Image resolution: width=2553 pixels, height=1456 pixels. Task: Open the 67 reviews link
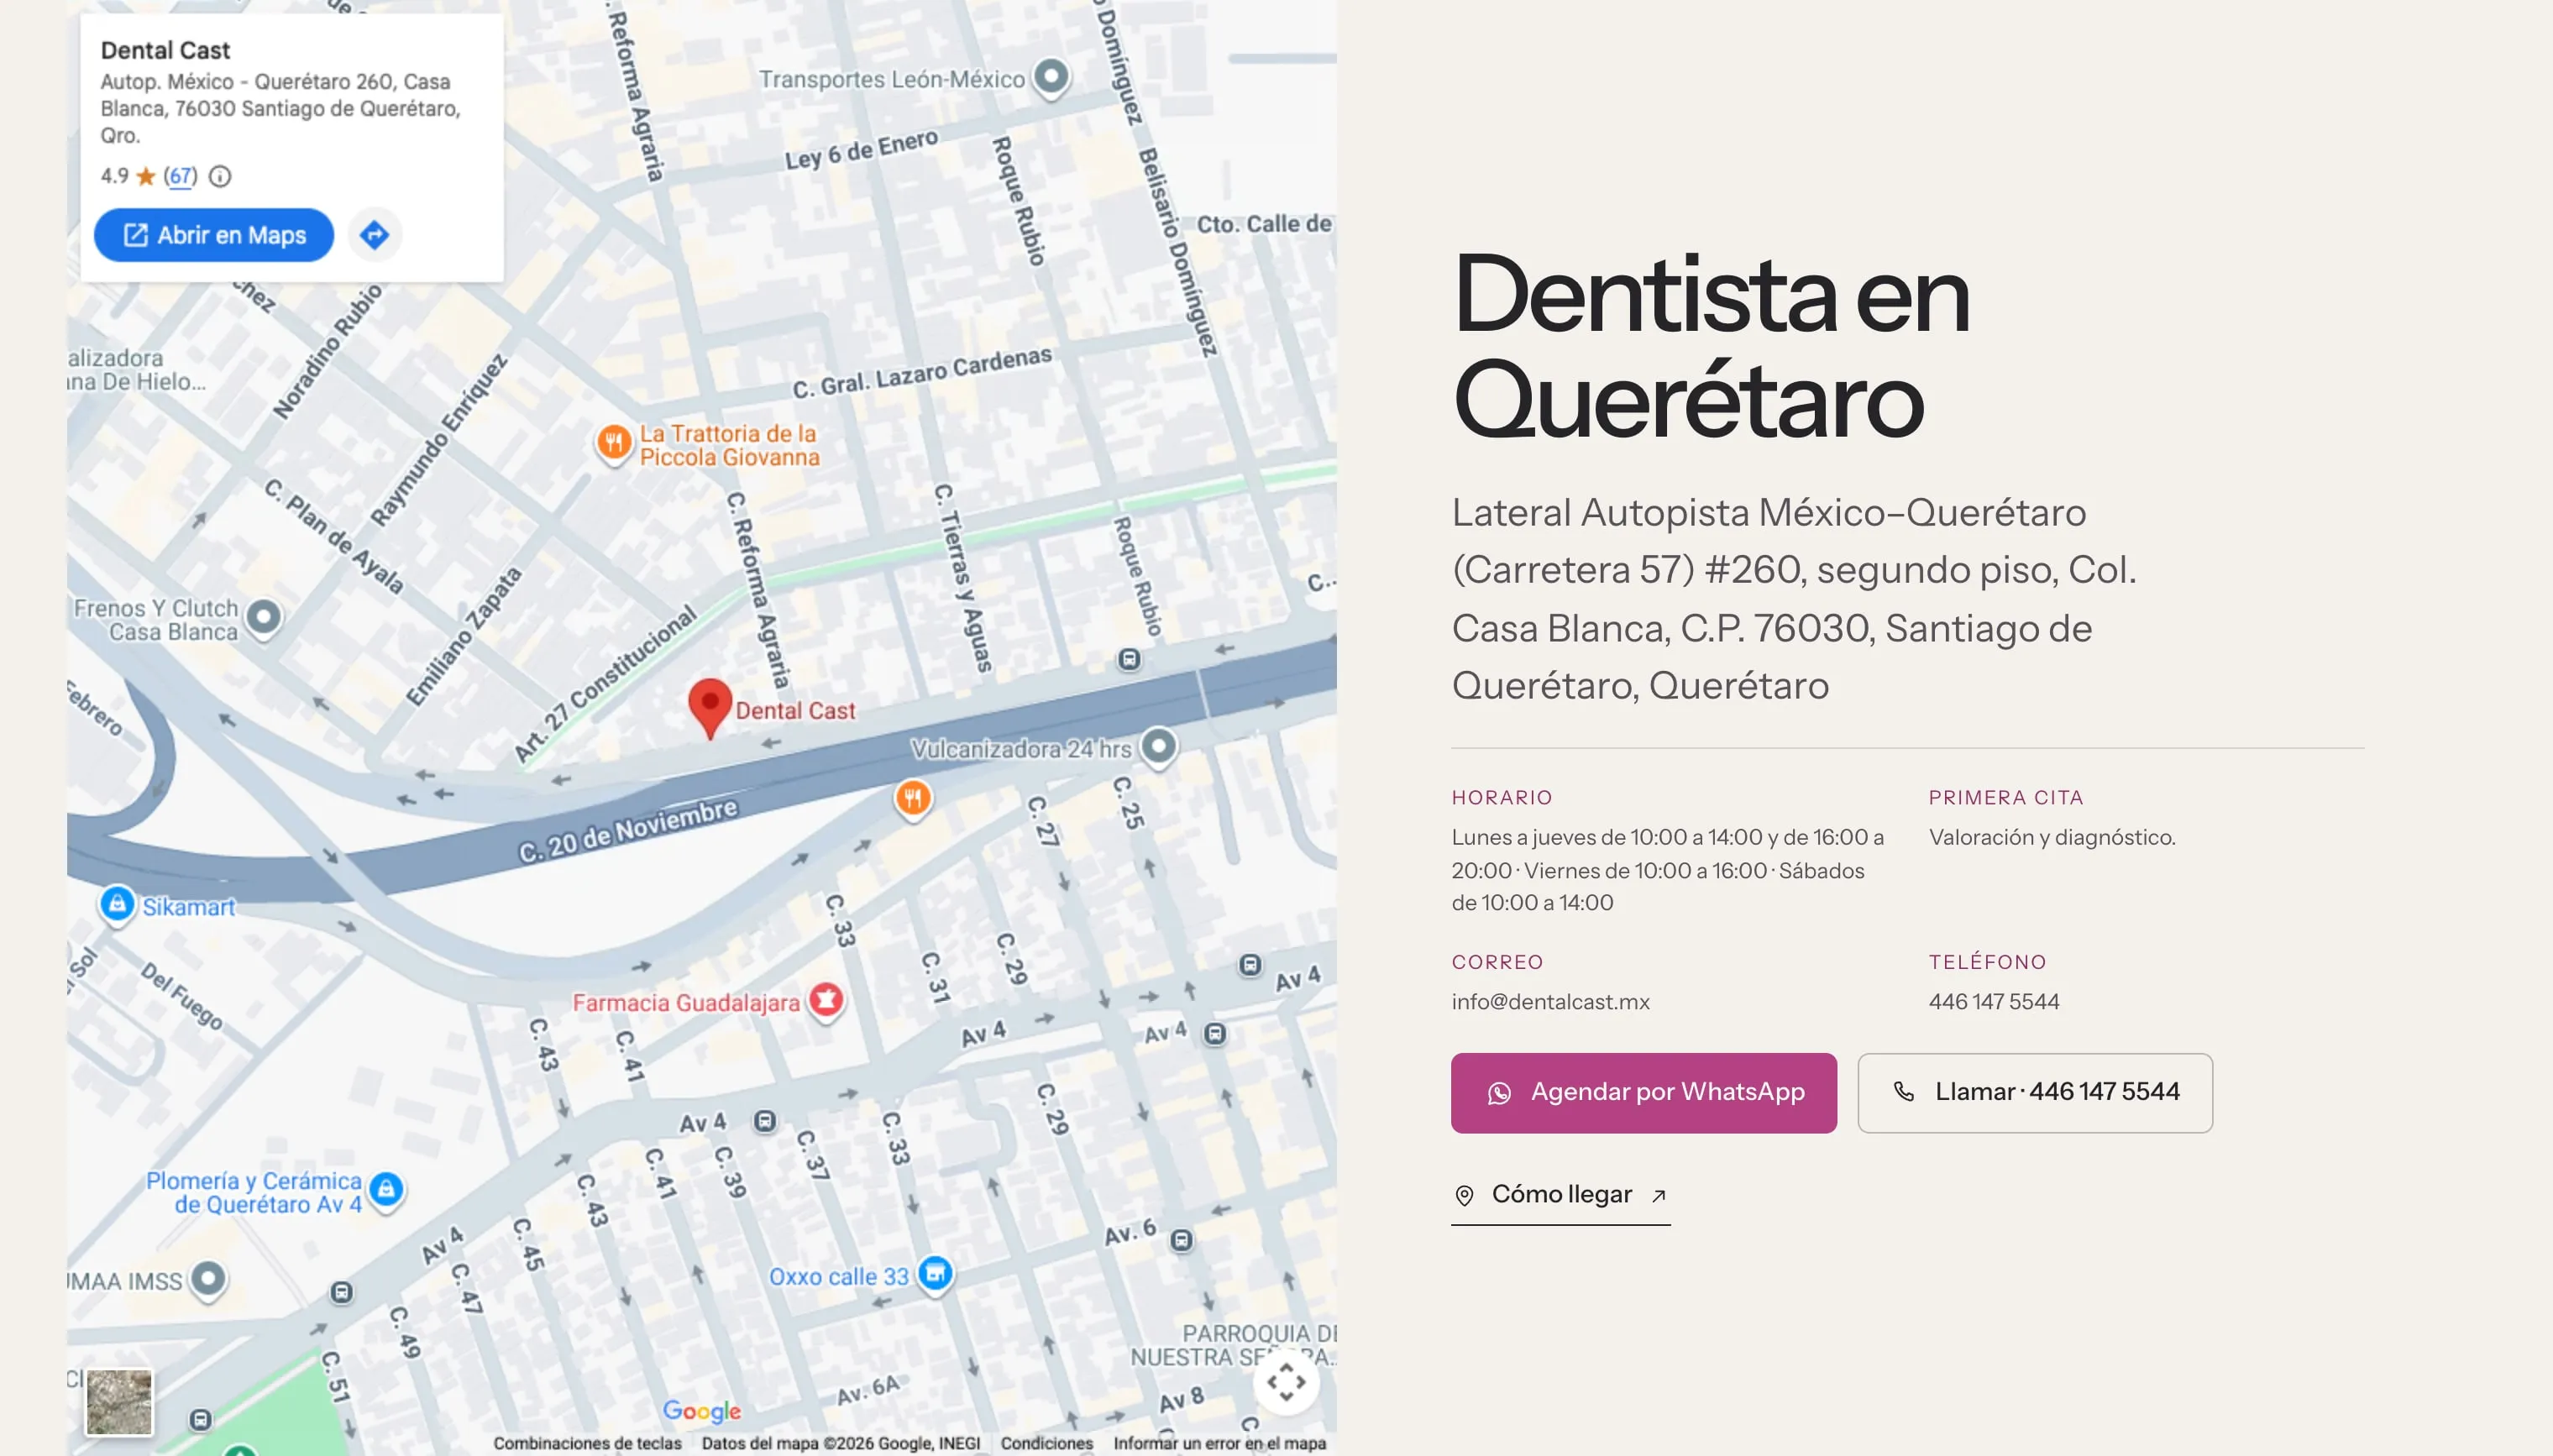click(180, 176)
